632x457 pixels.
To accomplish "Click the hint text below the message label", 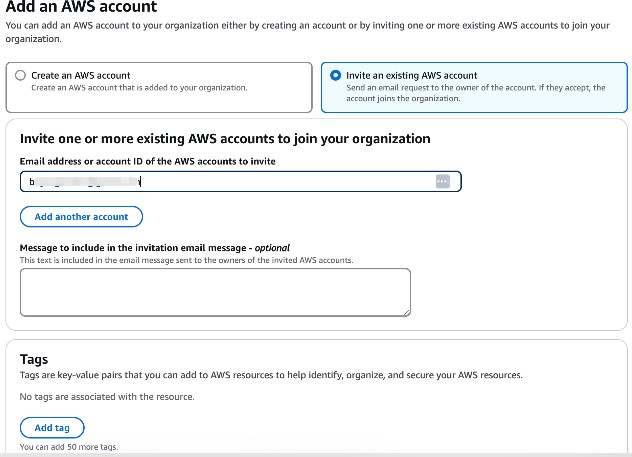I will (x=186, y=260).
